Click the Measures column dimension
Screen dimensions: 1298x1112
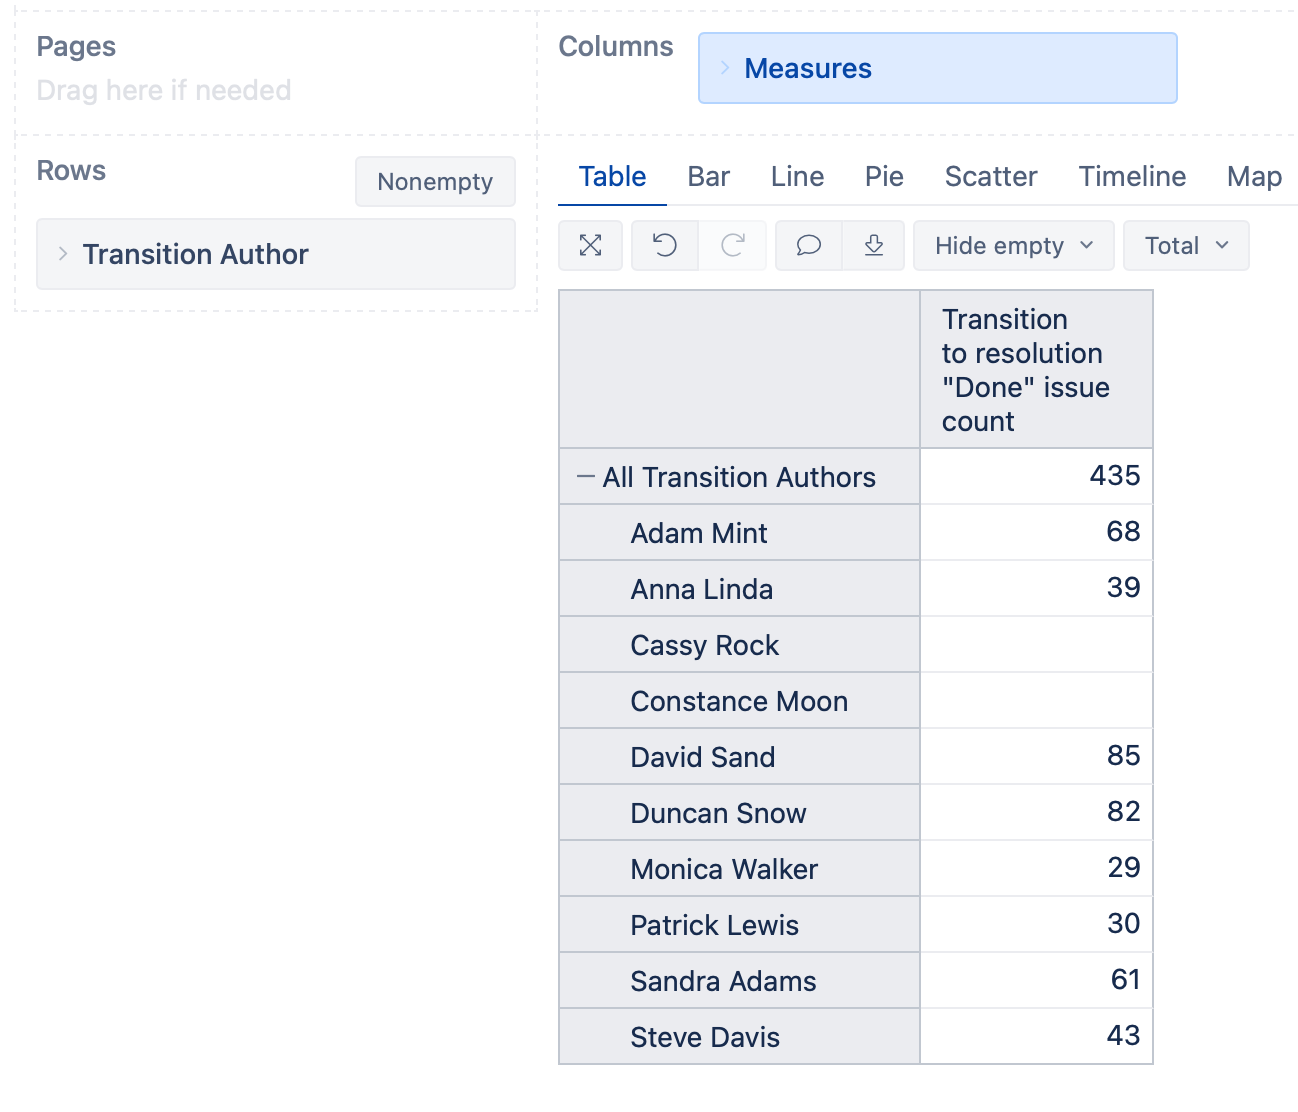(808, 69)
